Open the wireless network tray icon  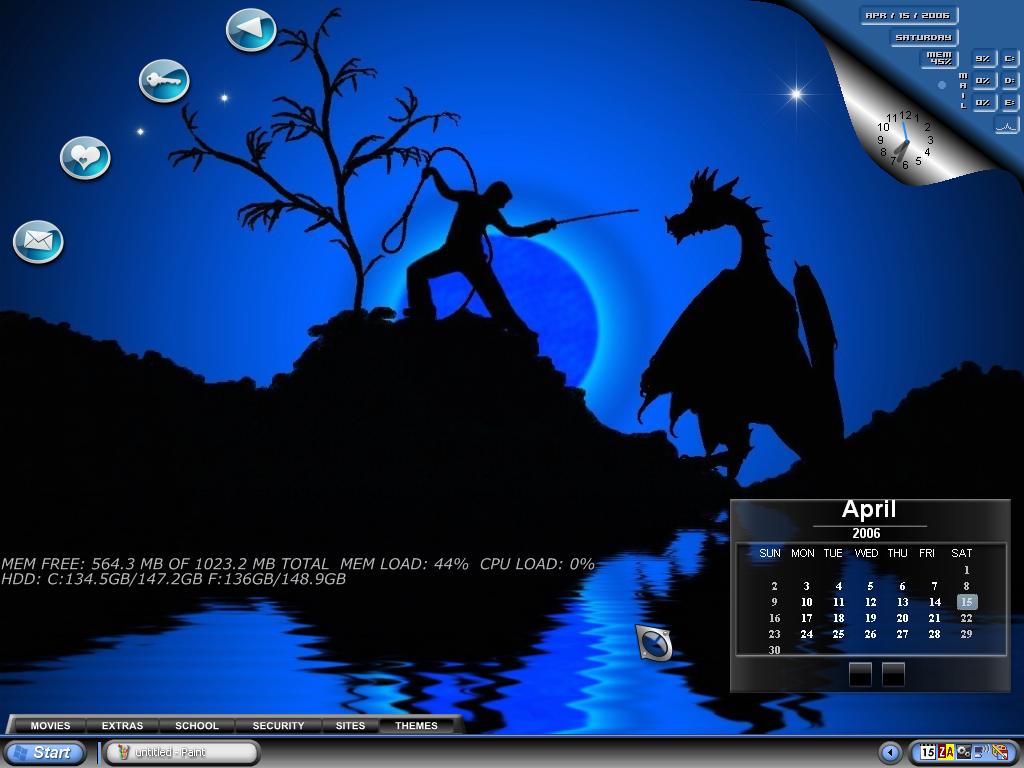point(982,752)
